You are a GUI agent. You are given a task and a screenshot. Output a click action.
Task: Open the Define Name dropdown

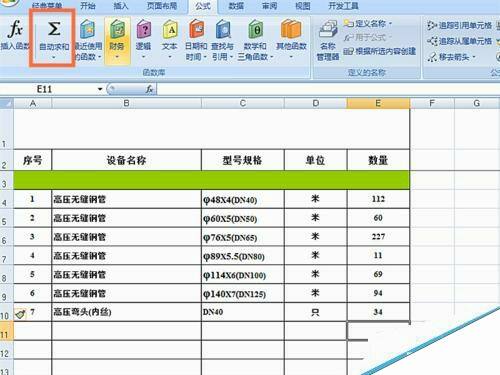tap(368, 24)
